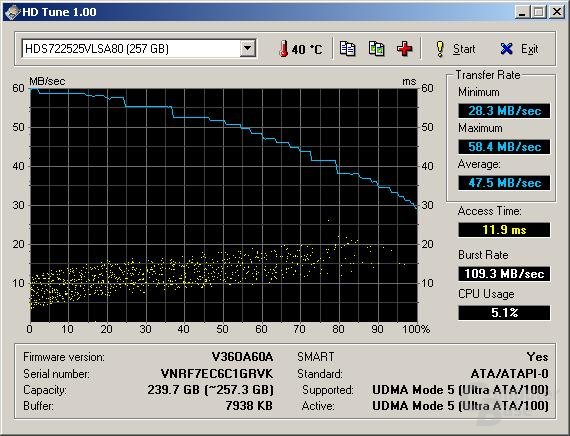
Task: Maximize the HD Tune window
Action: (x=539, y=12)
